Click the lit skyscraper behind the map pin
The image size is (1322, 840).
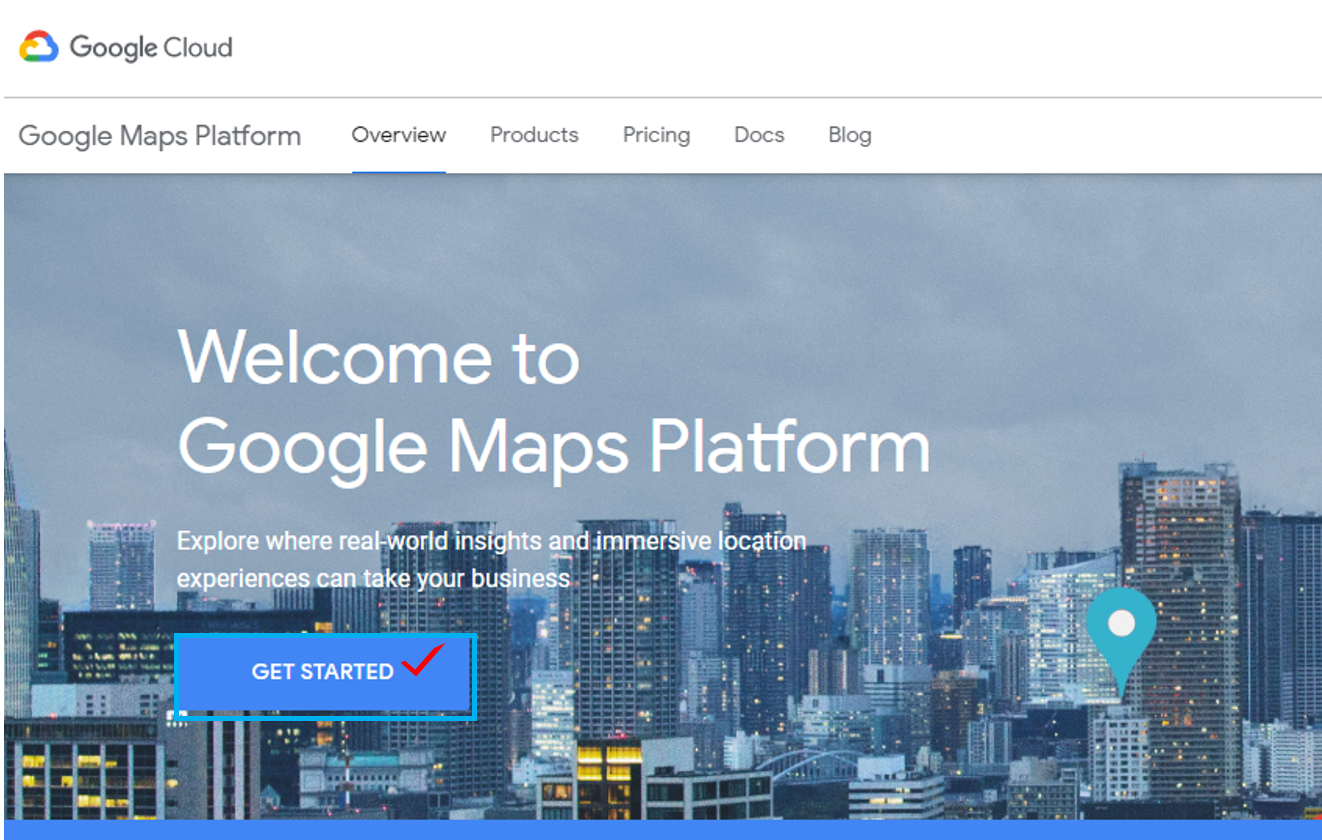click(x=1180, y=560)
